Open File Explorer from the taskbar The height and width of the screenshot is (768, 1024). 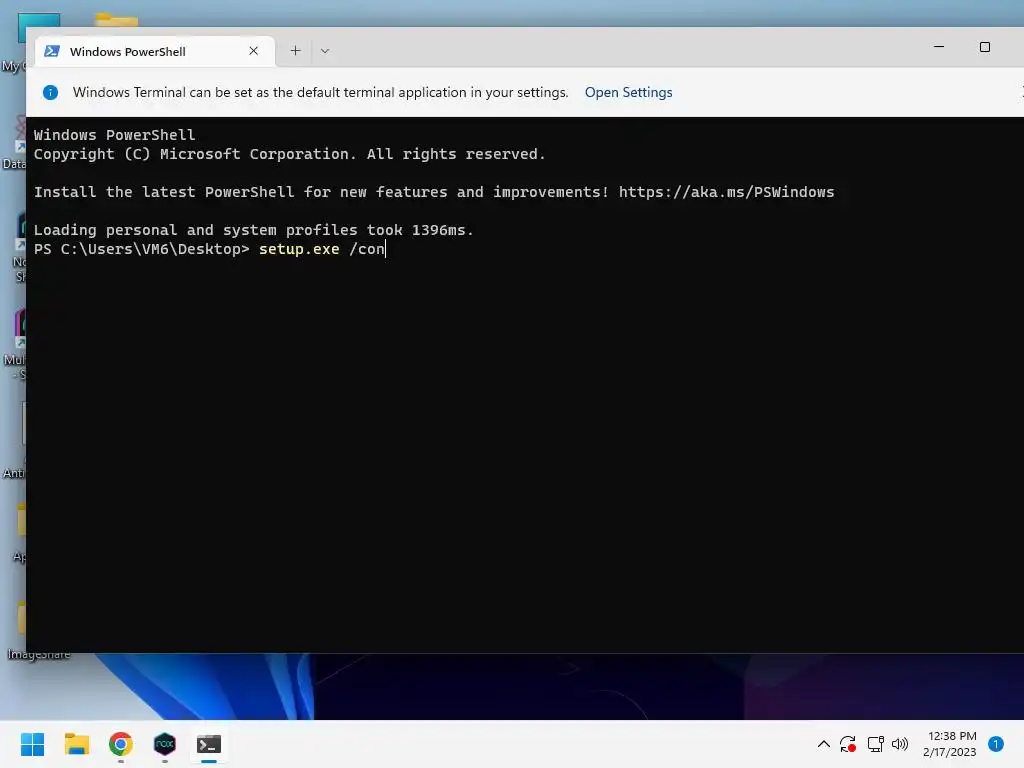(x=76, y=744)
